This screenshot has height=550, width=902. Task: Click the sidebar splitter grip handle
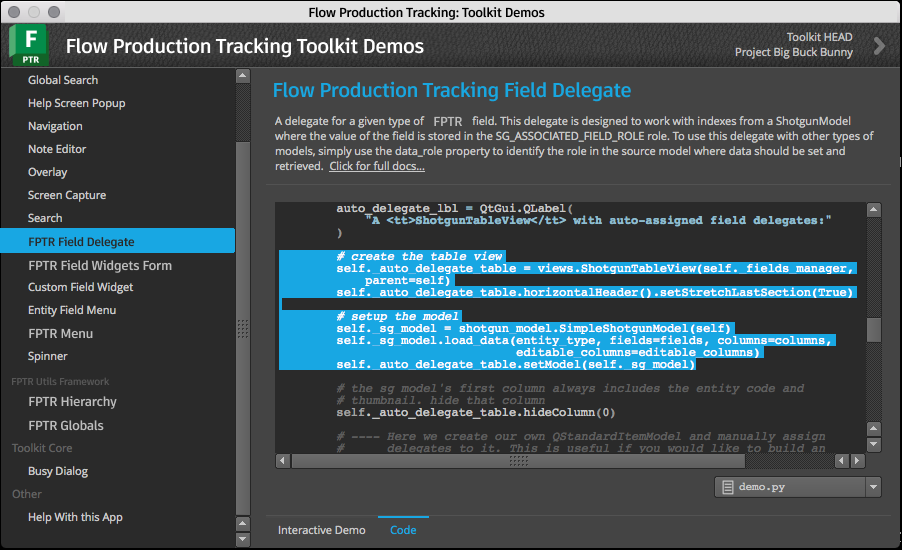pyautogui.click(x=243, y=329)
